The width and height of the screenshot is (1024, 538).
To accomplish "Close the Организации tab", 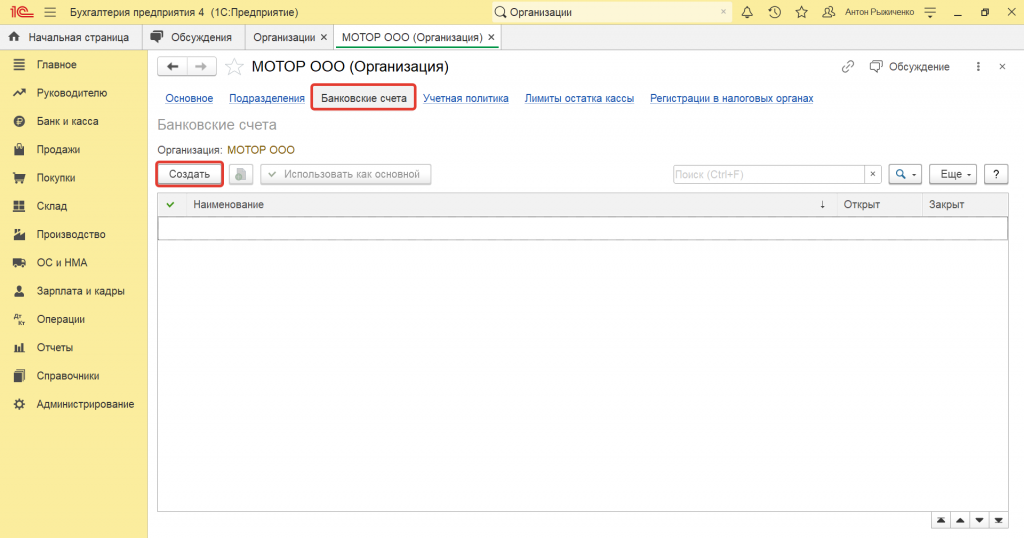I will click(x=323, y=37).
